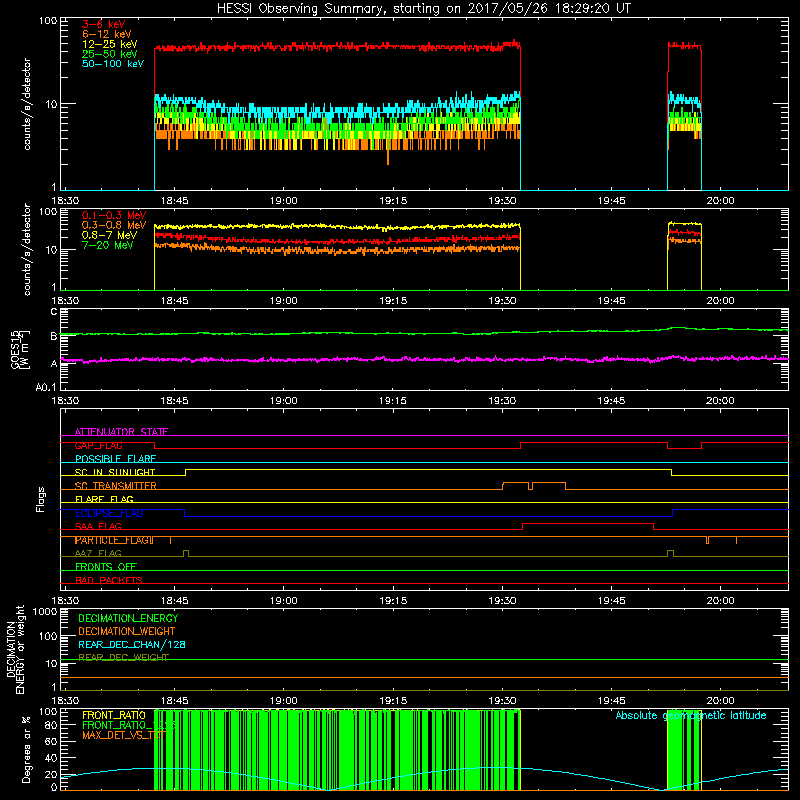Click the vertical Flags axis label
Image resolution: width=800 pixels, height=800 pixels.
click(41, 499)
